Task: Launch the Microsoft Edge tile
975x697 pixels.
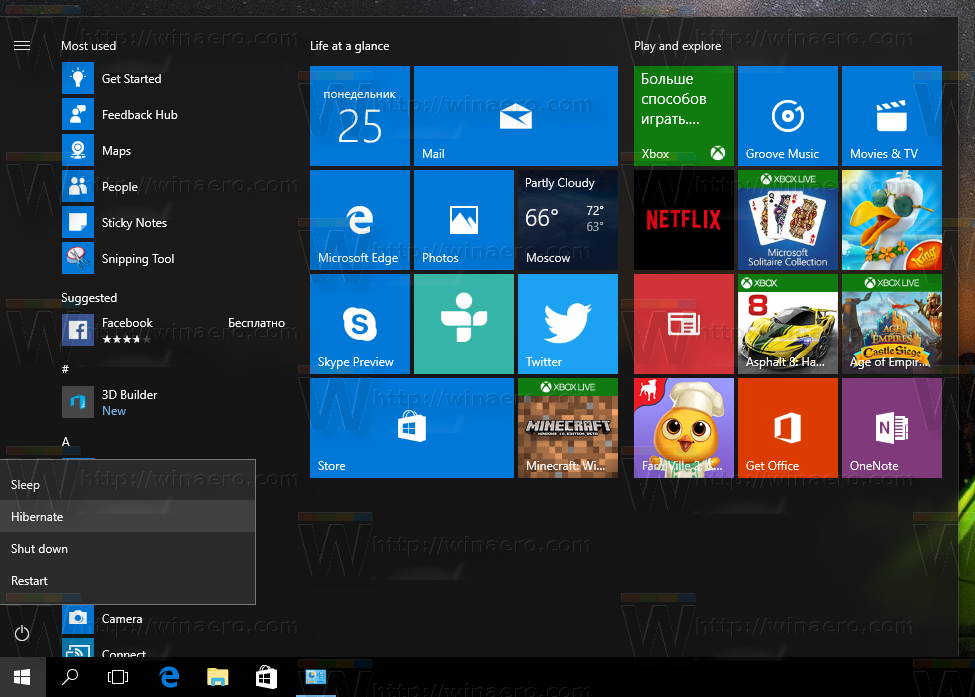Action: tap(360, 219)
